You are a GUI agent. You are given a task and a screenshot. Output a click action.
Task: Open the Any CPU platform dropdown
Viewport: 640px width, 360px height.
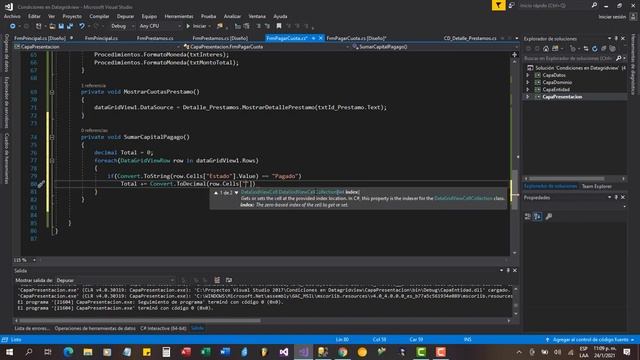coord(160,26)
